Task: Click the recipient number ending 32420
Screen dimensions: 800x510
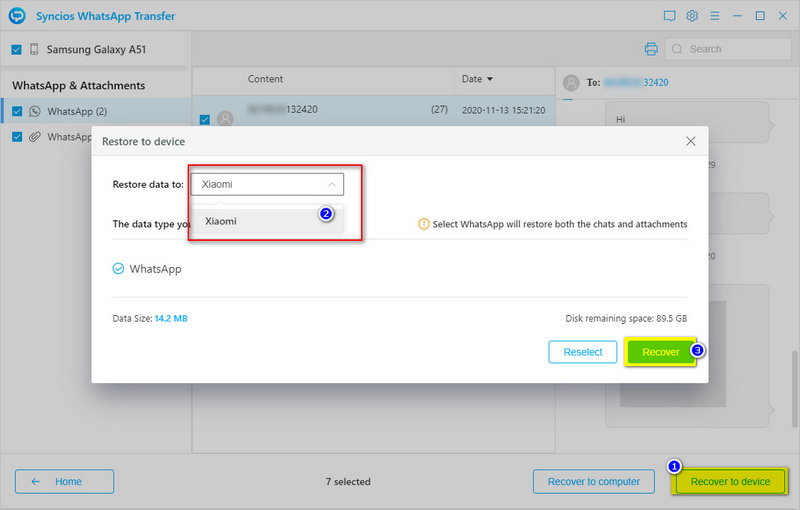Action: click(636, 83)
